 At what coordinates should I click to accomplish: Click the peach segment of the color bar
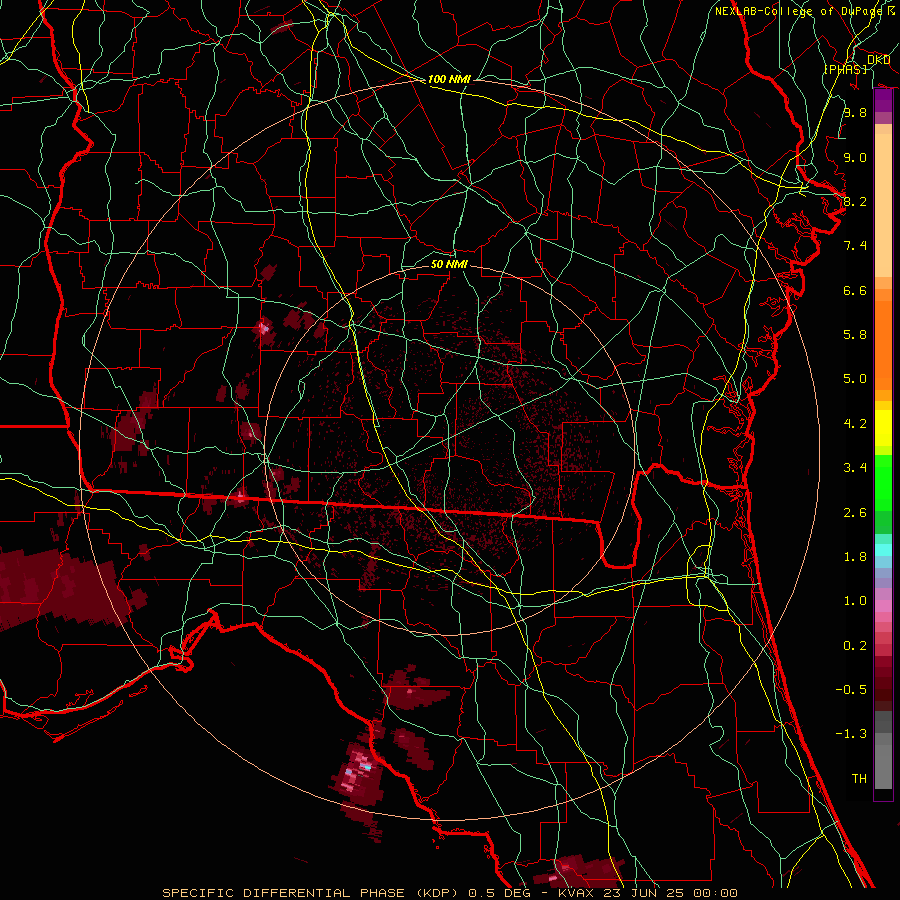point(883,201)
